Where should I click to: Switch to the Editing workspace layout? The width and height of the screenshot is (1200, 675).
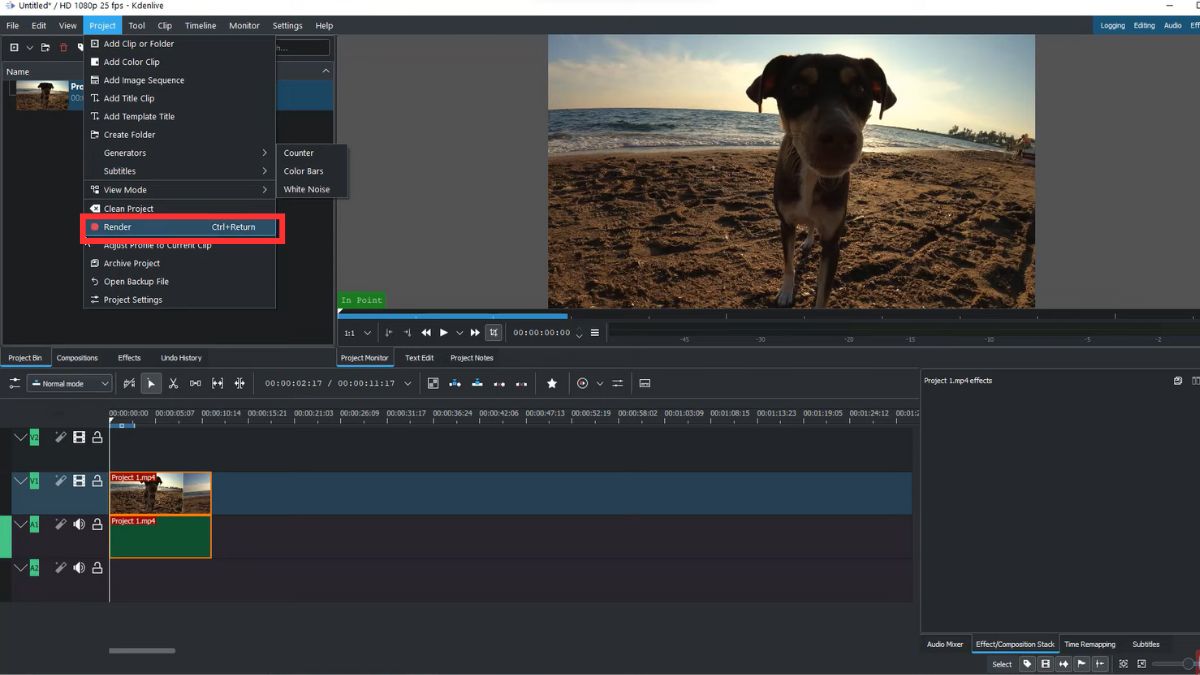(x=1144, y=25)
